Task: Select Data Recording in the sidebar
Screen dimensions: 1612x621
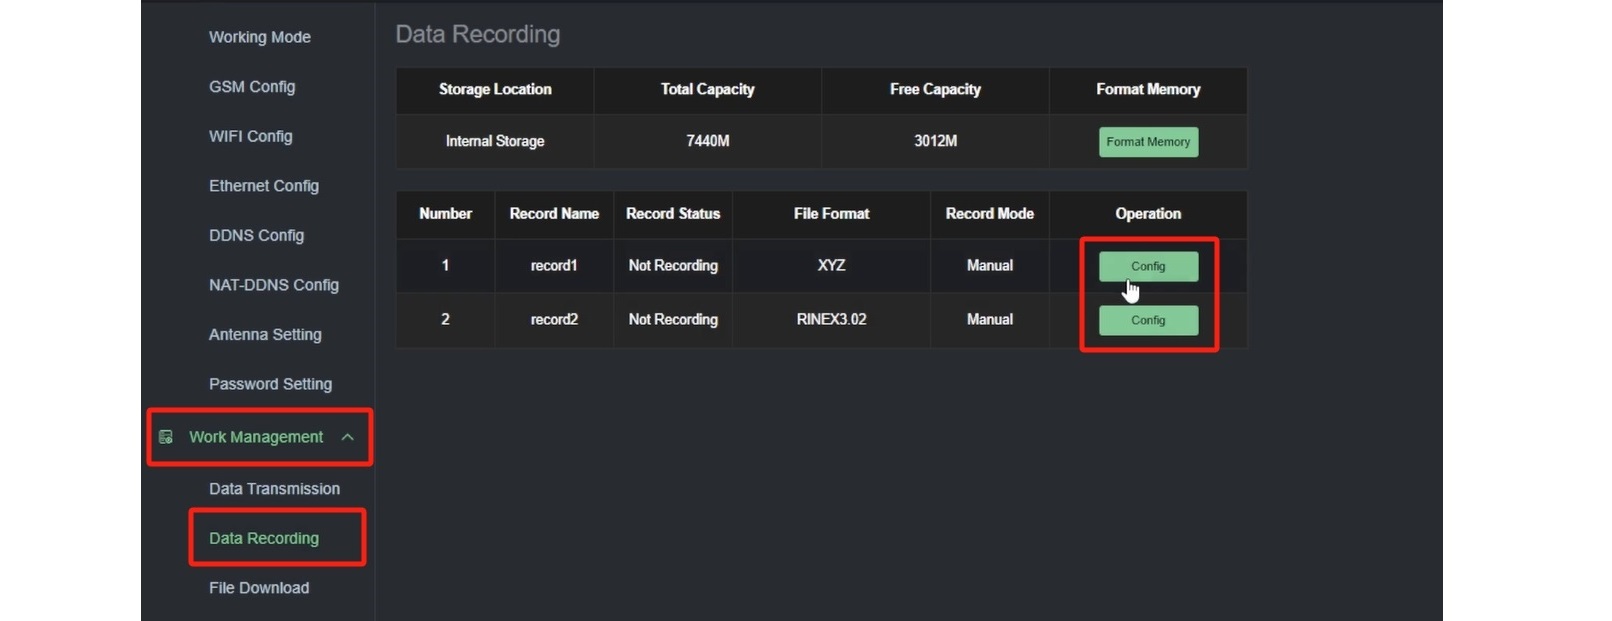Action: tap(264, 538)
